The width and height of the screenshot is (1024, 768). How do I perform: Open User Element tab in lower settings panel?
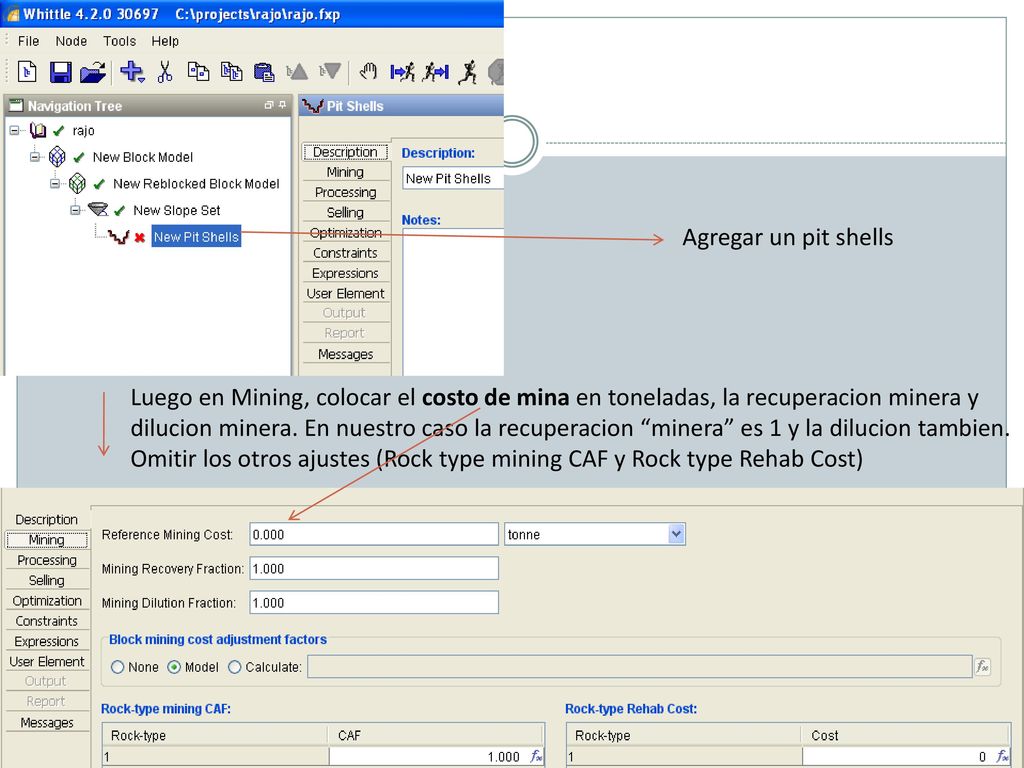pyautogui.click(x=47, y=662)
